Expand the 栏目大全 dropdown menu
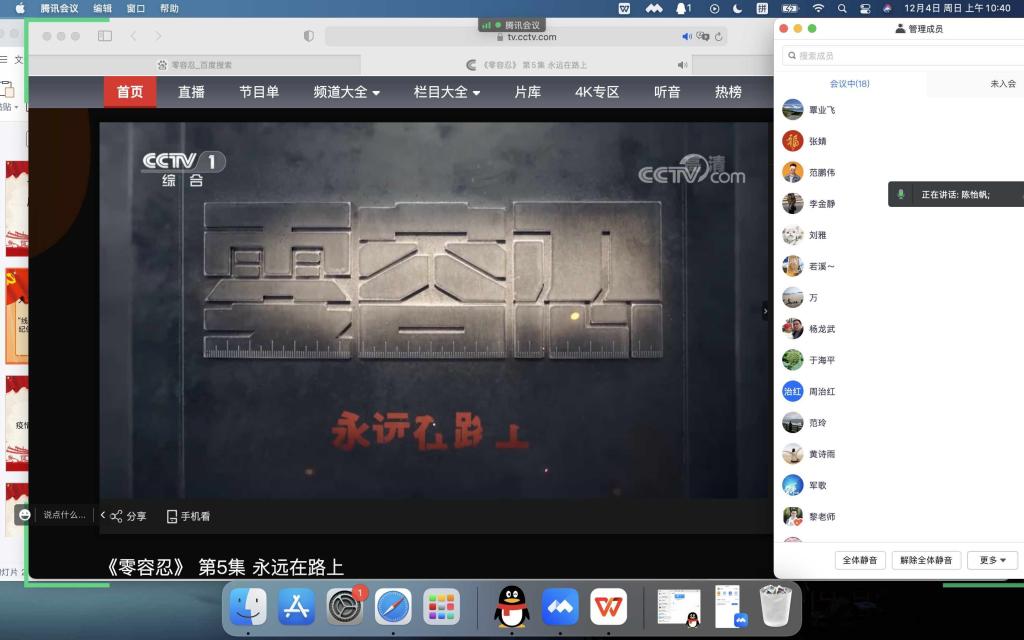The image size is (1024, 640). [447, 92]
